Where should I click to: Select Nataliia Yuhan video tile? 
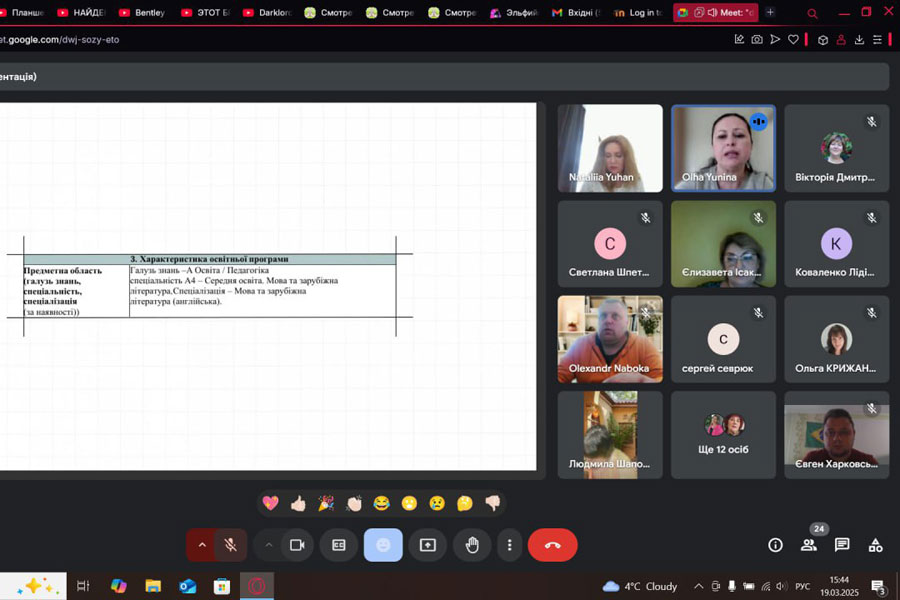[x=610, y=148]
